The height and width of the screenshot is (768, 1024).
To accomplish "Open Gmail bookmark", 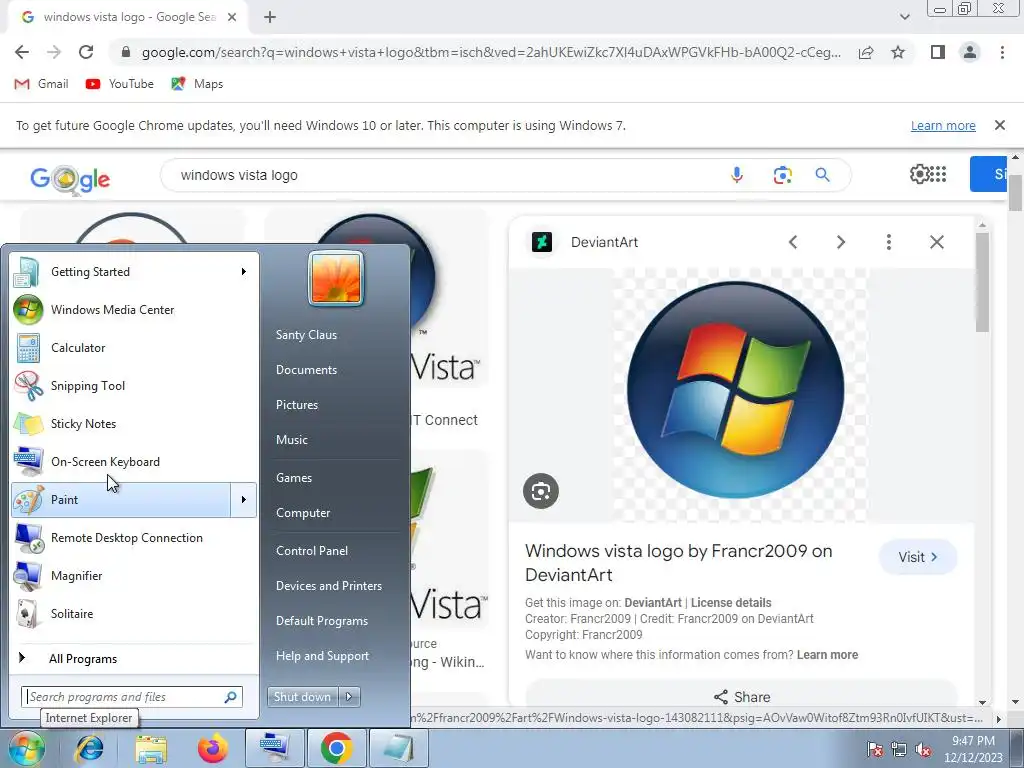I will 41,84.
